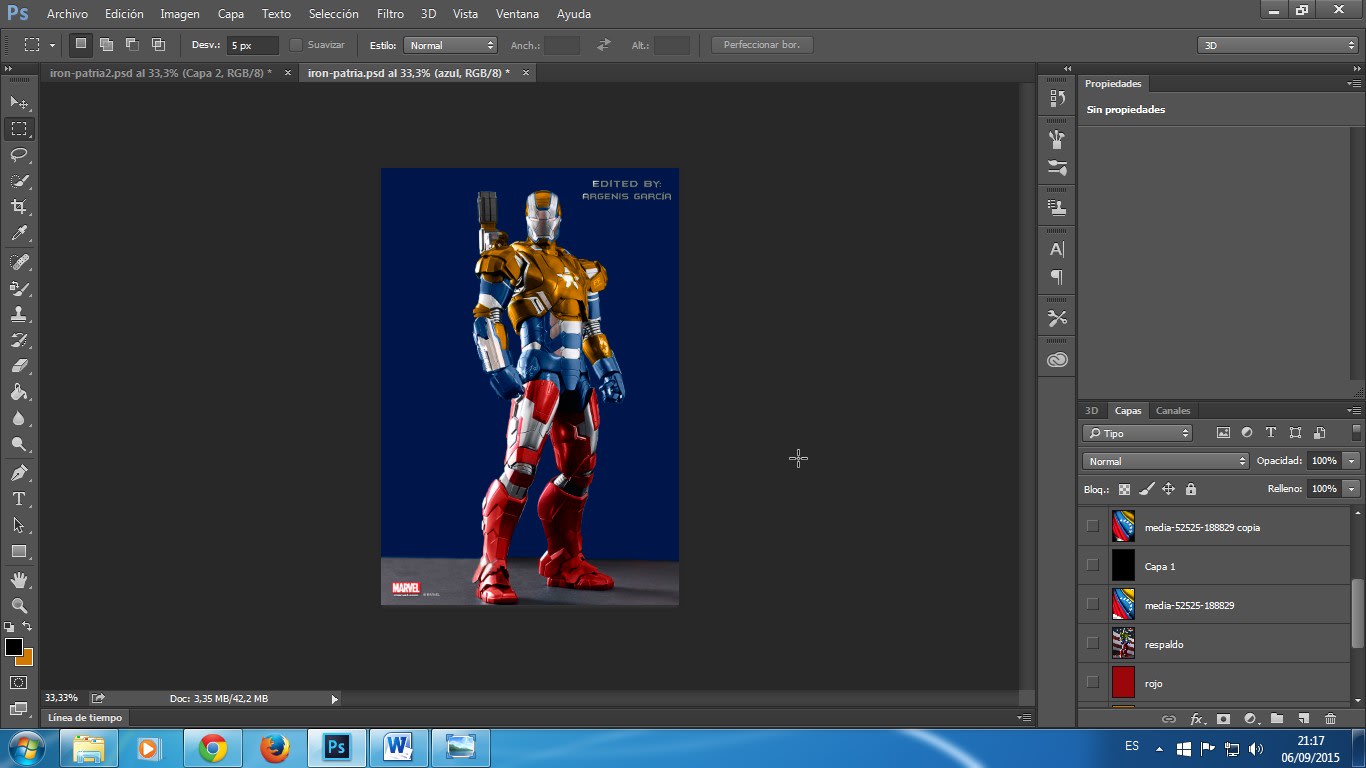Select the Path Selection tool
Screen dimensions: 1366x768
19,524
